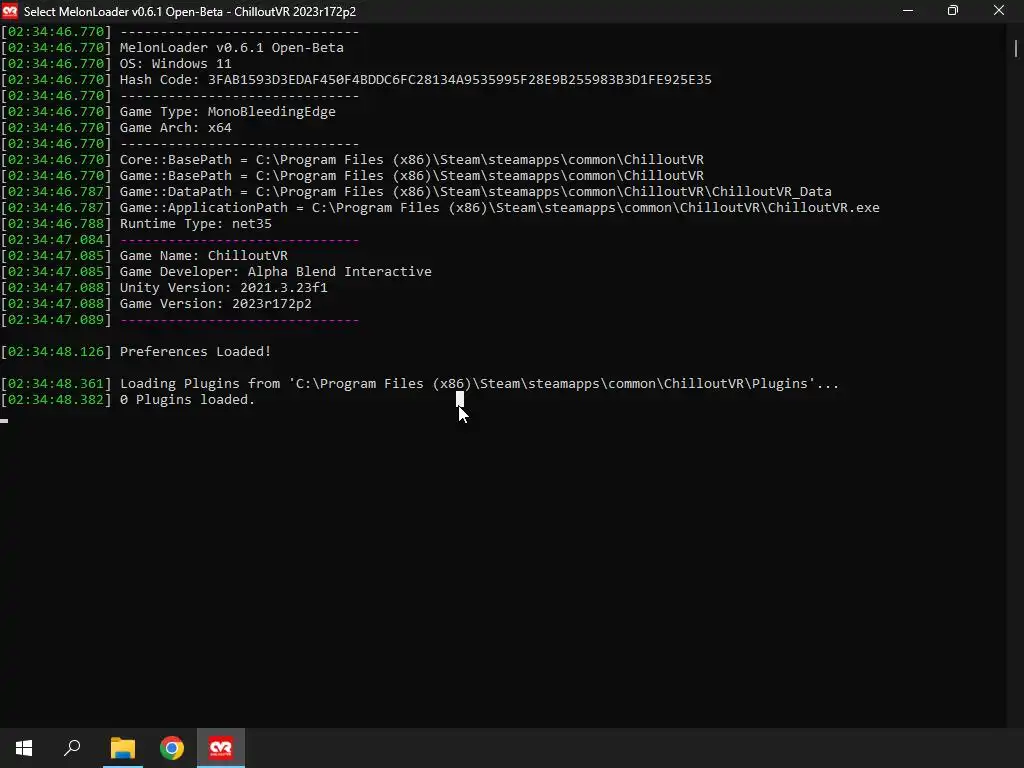This screenshot has height=768, width=1024.
Task: Click the 'MelonLoader v0.6.1 Open-Beta' log line
Action: [x=232, y=48]
